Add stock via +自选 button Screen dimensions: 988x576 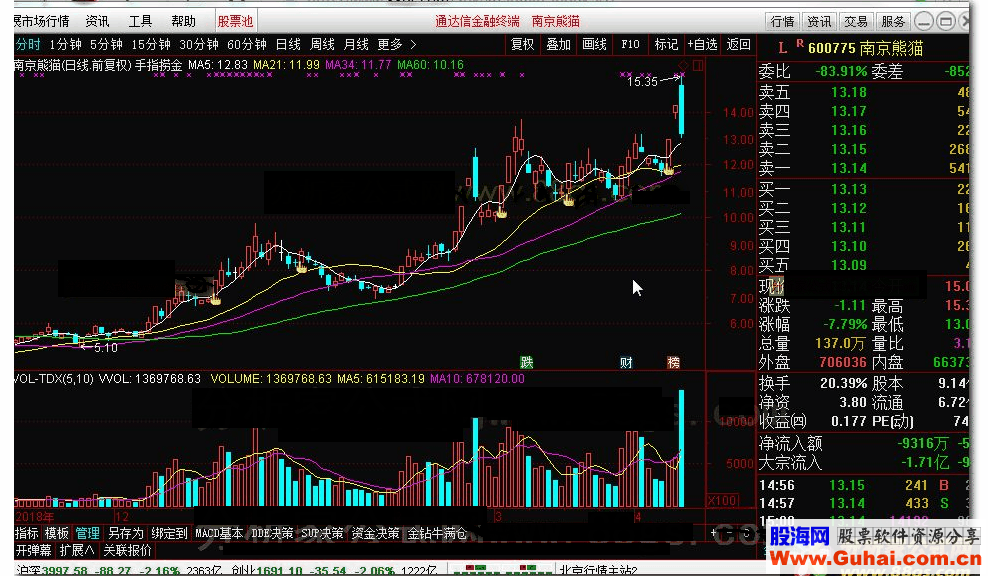coord(702,45)
